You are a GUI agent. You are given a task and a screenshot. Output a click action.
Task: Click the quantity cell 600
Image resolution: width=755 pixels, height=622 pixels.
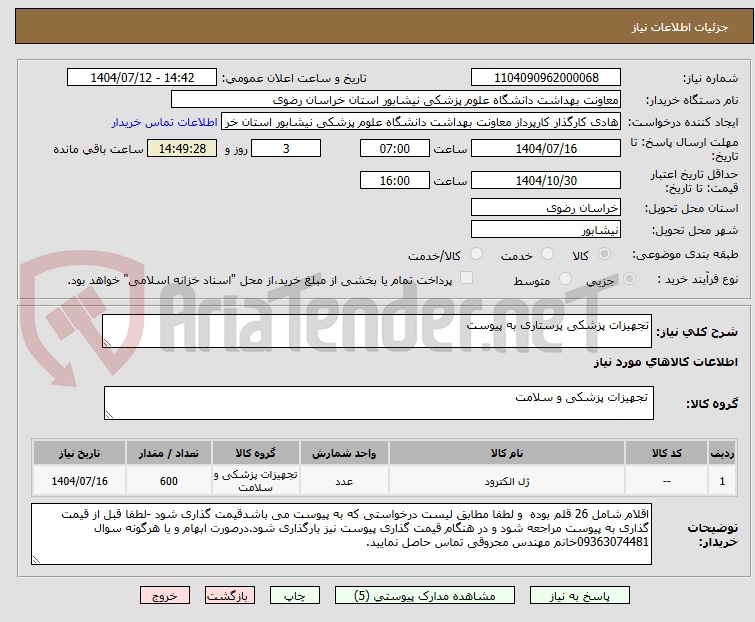(x=169, y=480)
